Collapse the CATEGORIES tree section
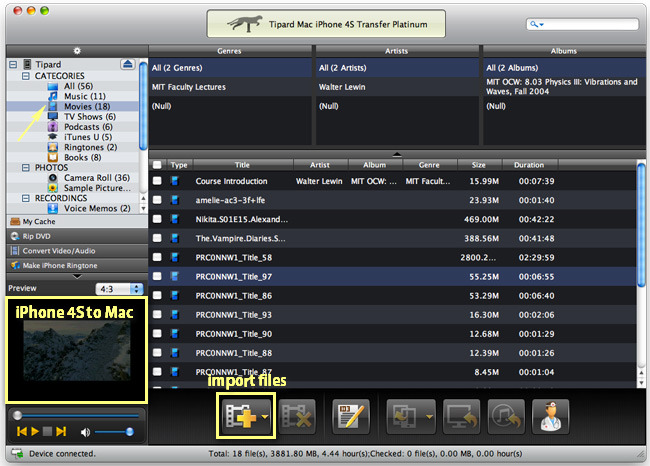The width and height of the screenshot is (650, 466). [26, 76]
